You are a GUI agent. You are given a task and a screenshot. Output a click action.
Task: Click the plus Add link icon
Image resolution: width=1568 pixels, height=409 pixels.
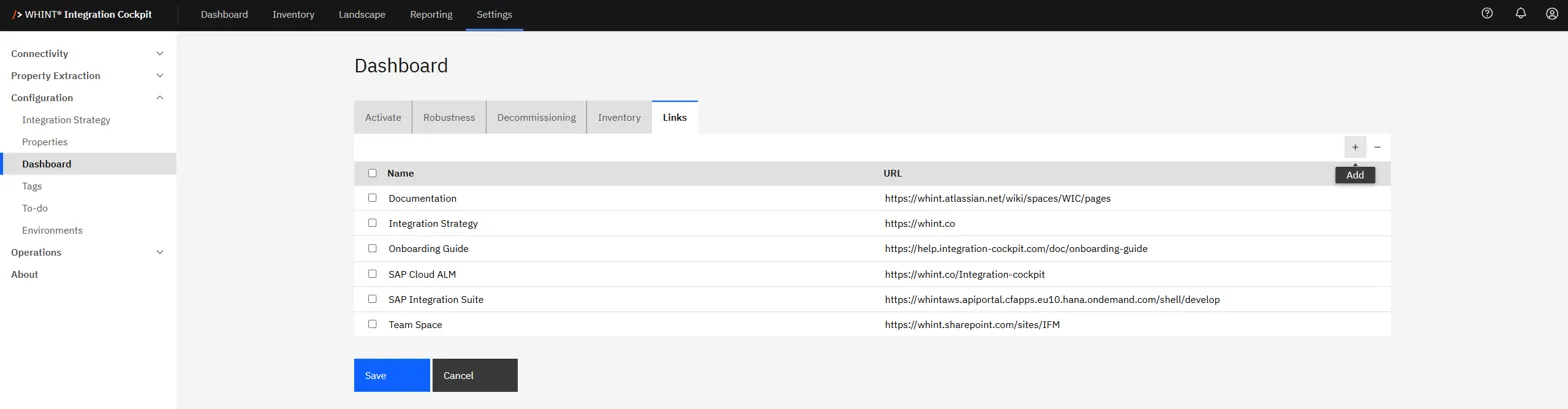point(1355,147)
